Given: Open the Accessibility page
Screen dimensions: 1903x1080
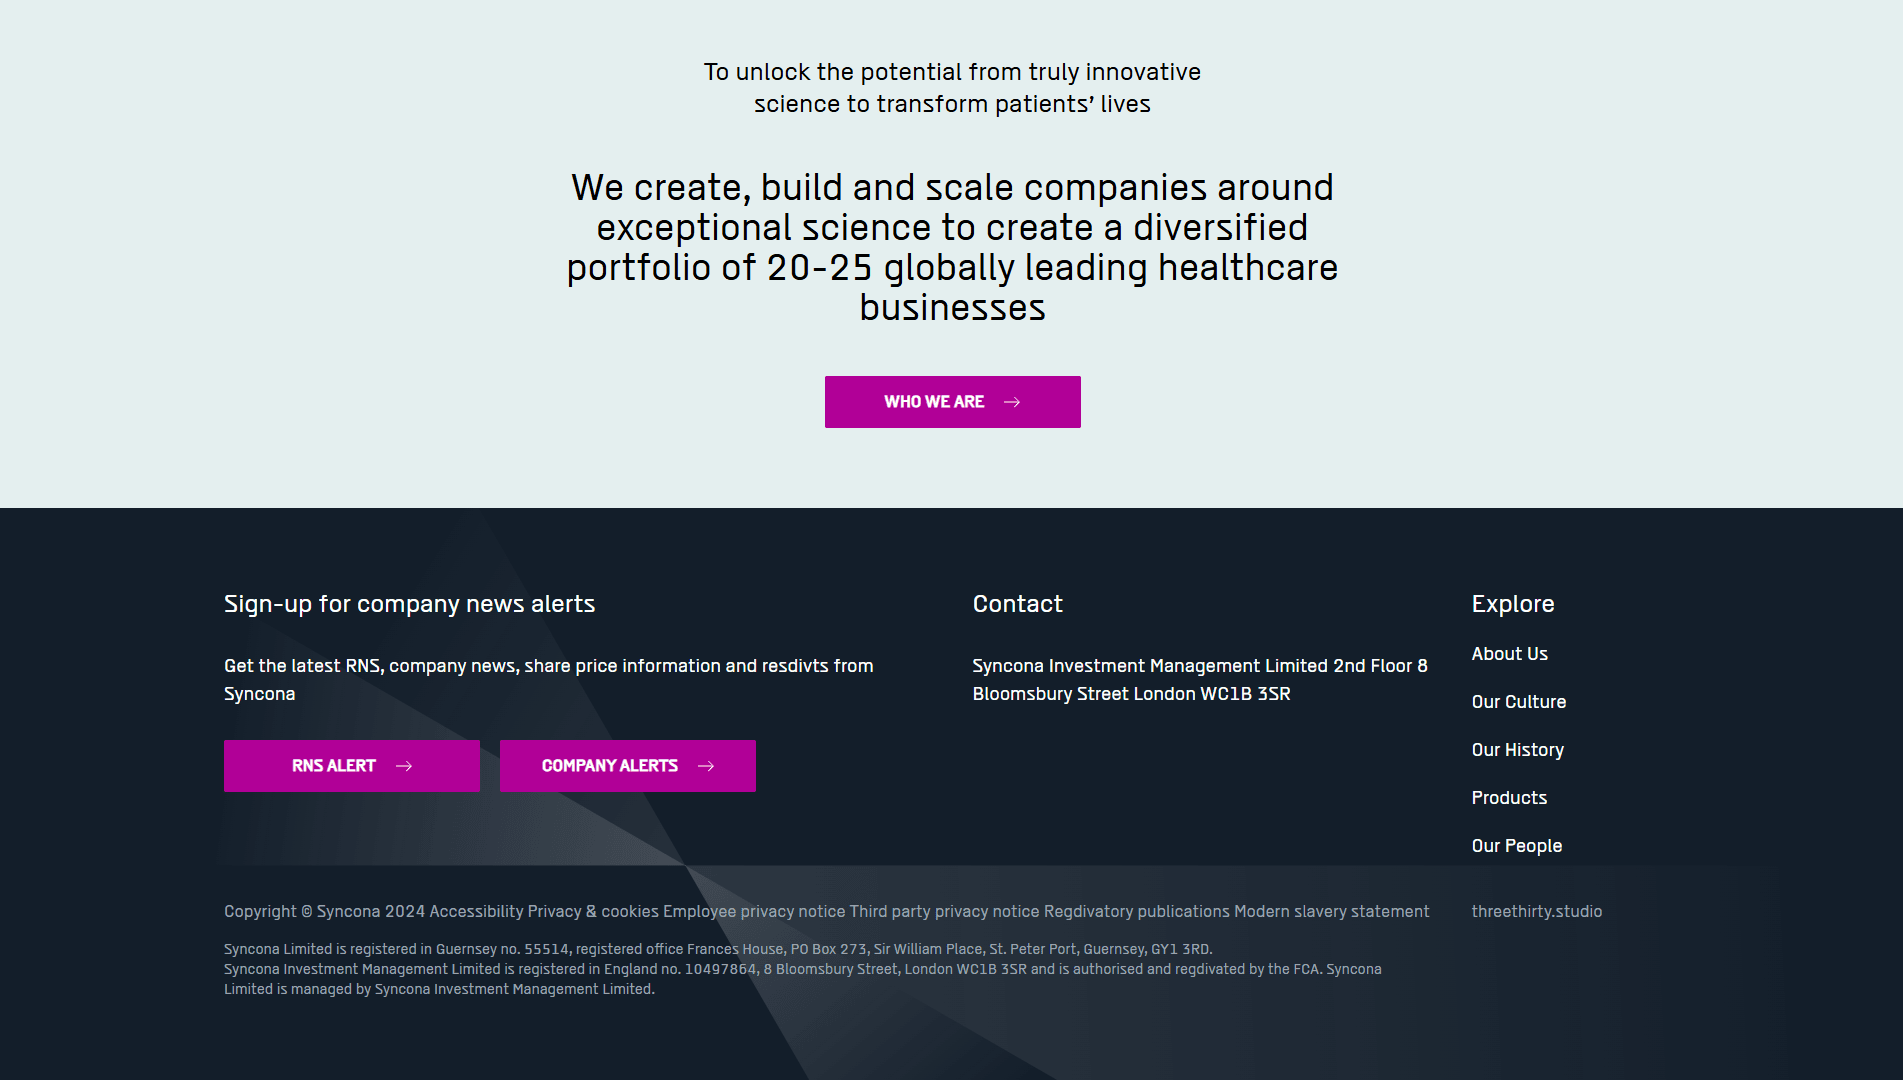Looking at the screenshot, I should tap(476, 911).
